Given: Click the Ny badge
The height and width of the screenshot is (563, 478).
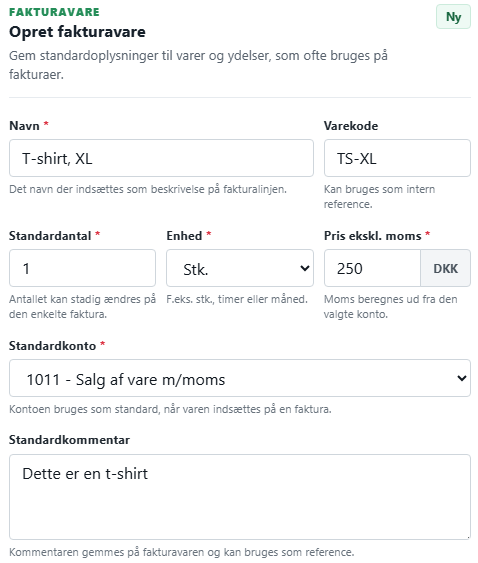Looking at the screenshot, I should point(453,17).
